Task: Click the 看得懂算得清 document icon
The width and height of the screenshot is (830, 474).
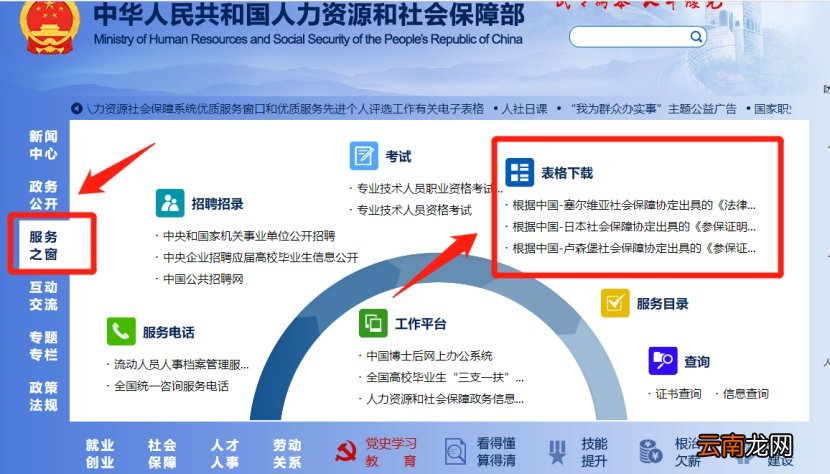Action: [455, 452]
